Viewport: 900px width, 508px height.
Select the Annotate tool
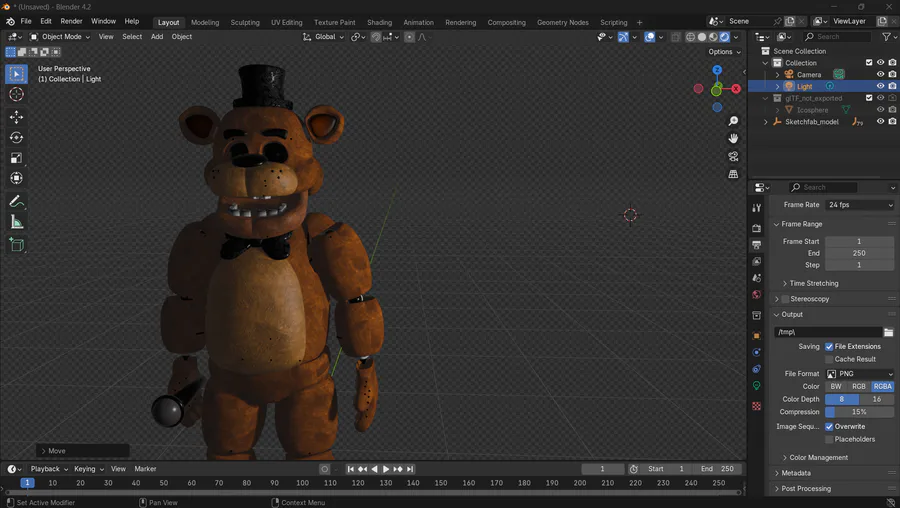pyautogui.click(x=16, y=201)
